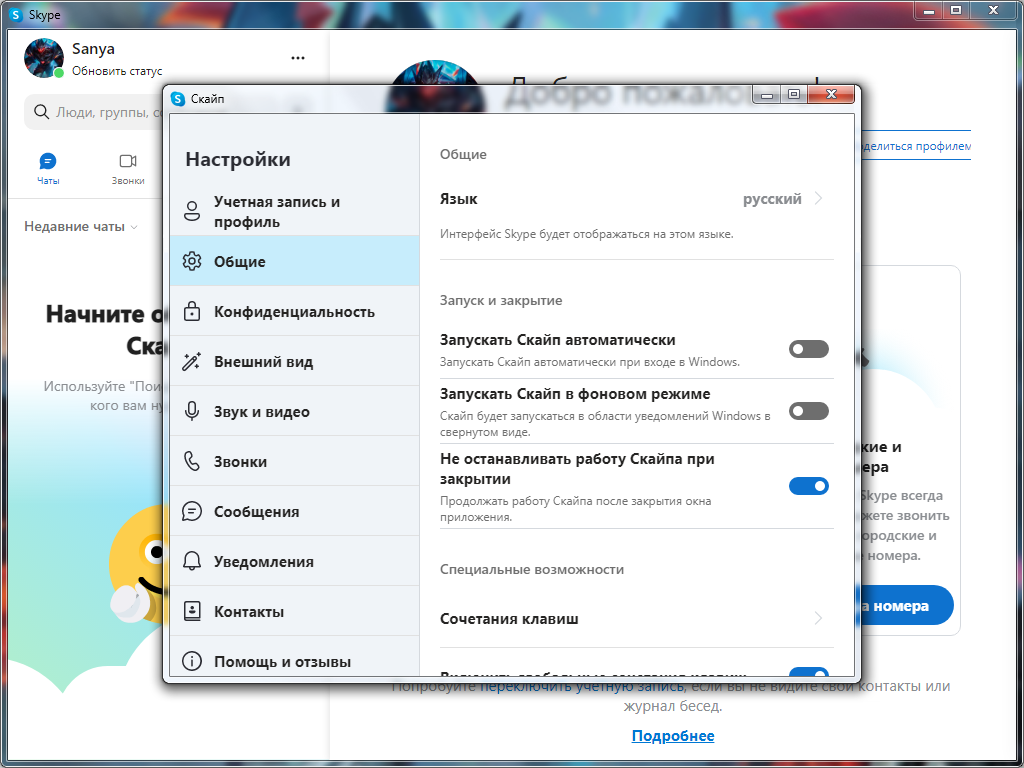Open the three-dots More menu next to Sanya
Image resolution: width=1024 pixels, height=768 pixels.
tap(298, 58)
